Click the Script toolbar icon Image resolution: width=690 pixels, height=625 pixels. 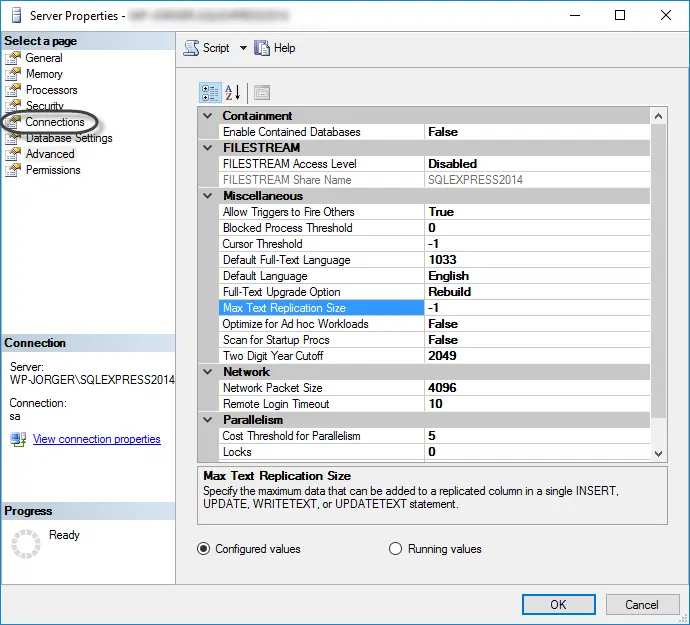(191, 48)
